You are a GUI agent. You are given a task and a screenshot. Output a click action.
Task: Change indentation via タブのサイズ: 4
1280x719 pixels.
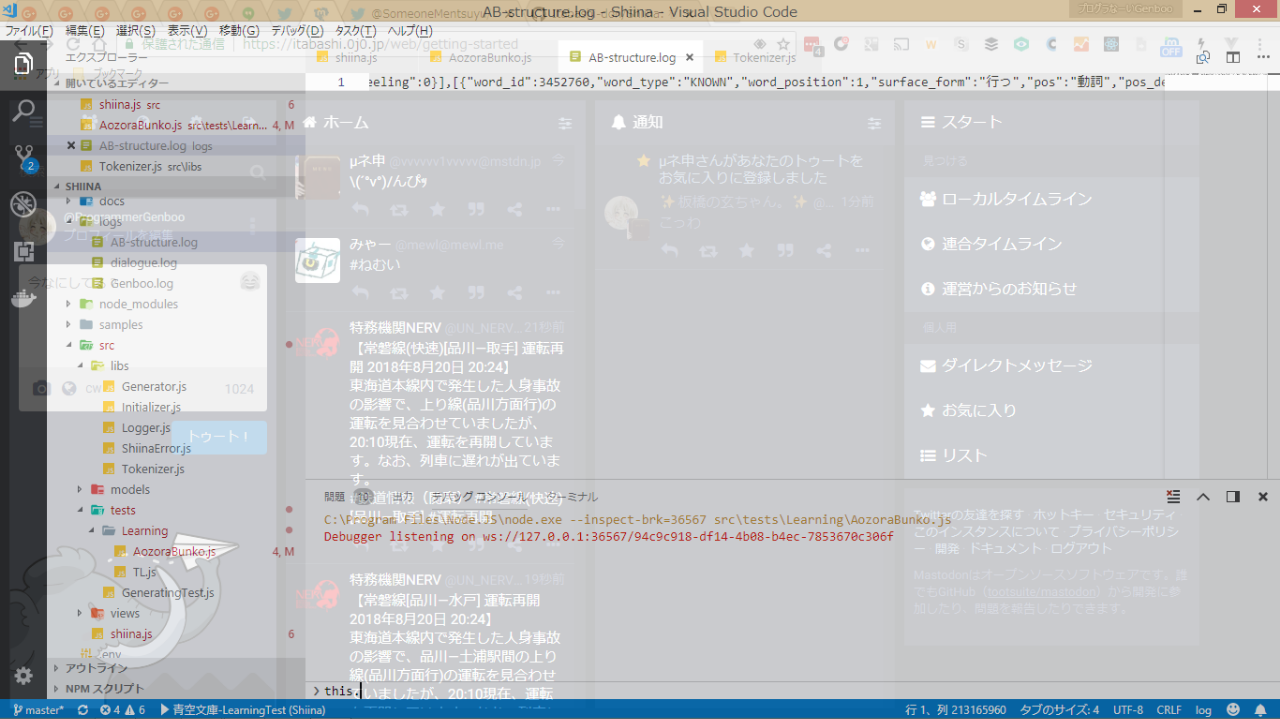[1059, 710]
